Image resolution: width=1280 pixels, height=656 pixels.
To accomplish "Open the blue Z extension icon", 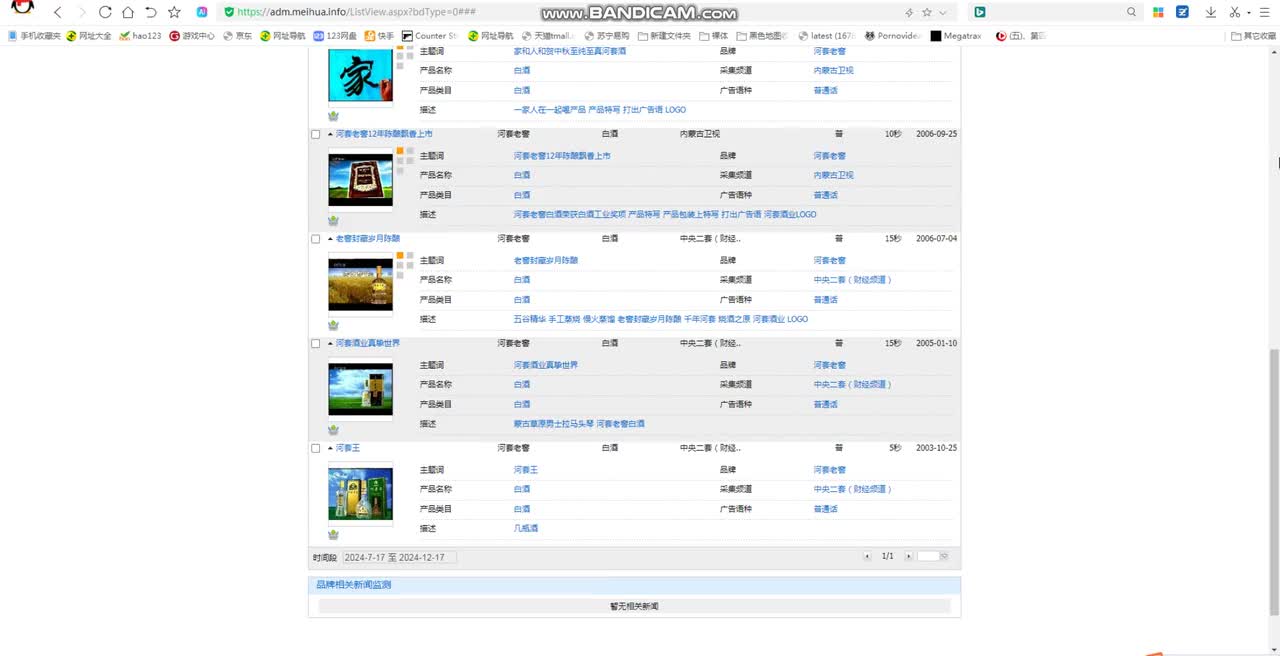I will pyautogui.click(x=1183, y=12).
